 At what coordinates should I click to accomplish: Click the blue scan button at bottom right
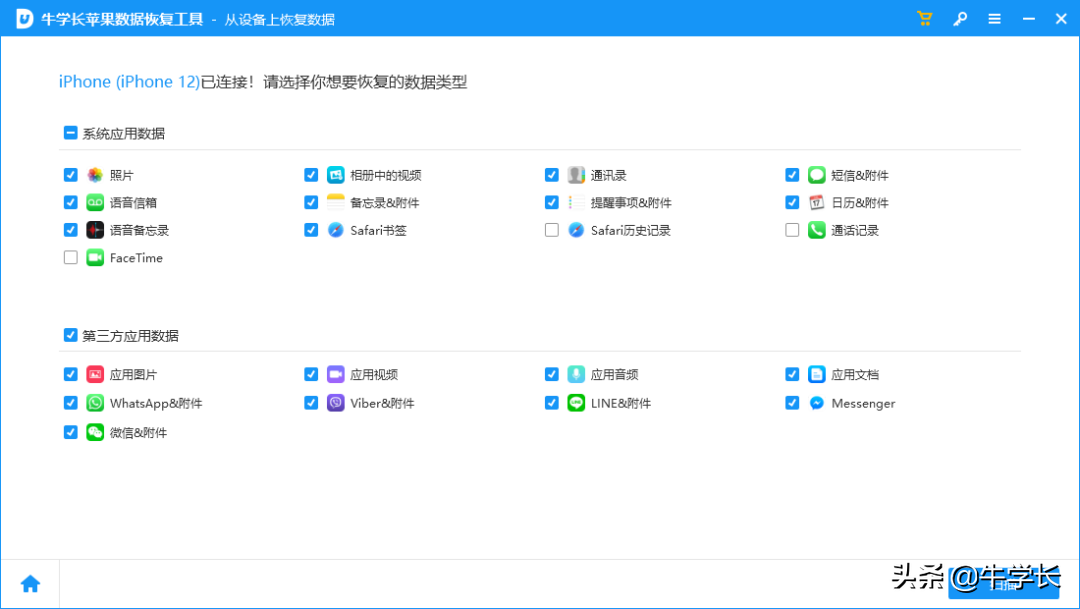pyautogui.click(x=1003, y=583)
